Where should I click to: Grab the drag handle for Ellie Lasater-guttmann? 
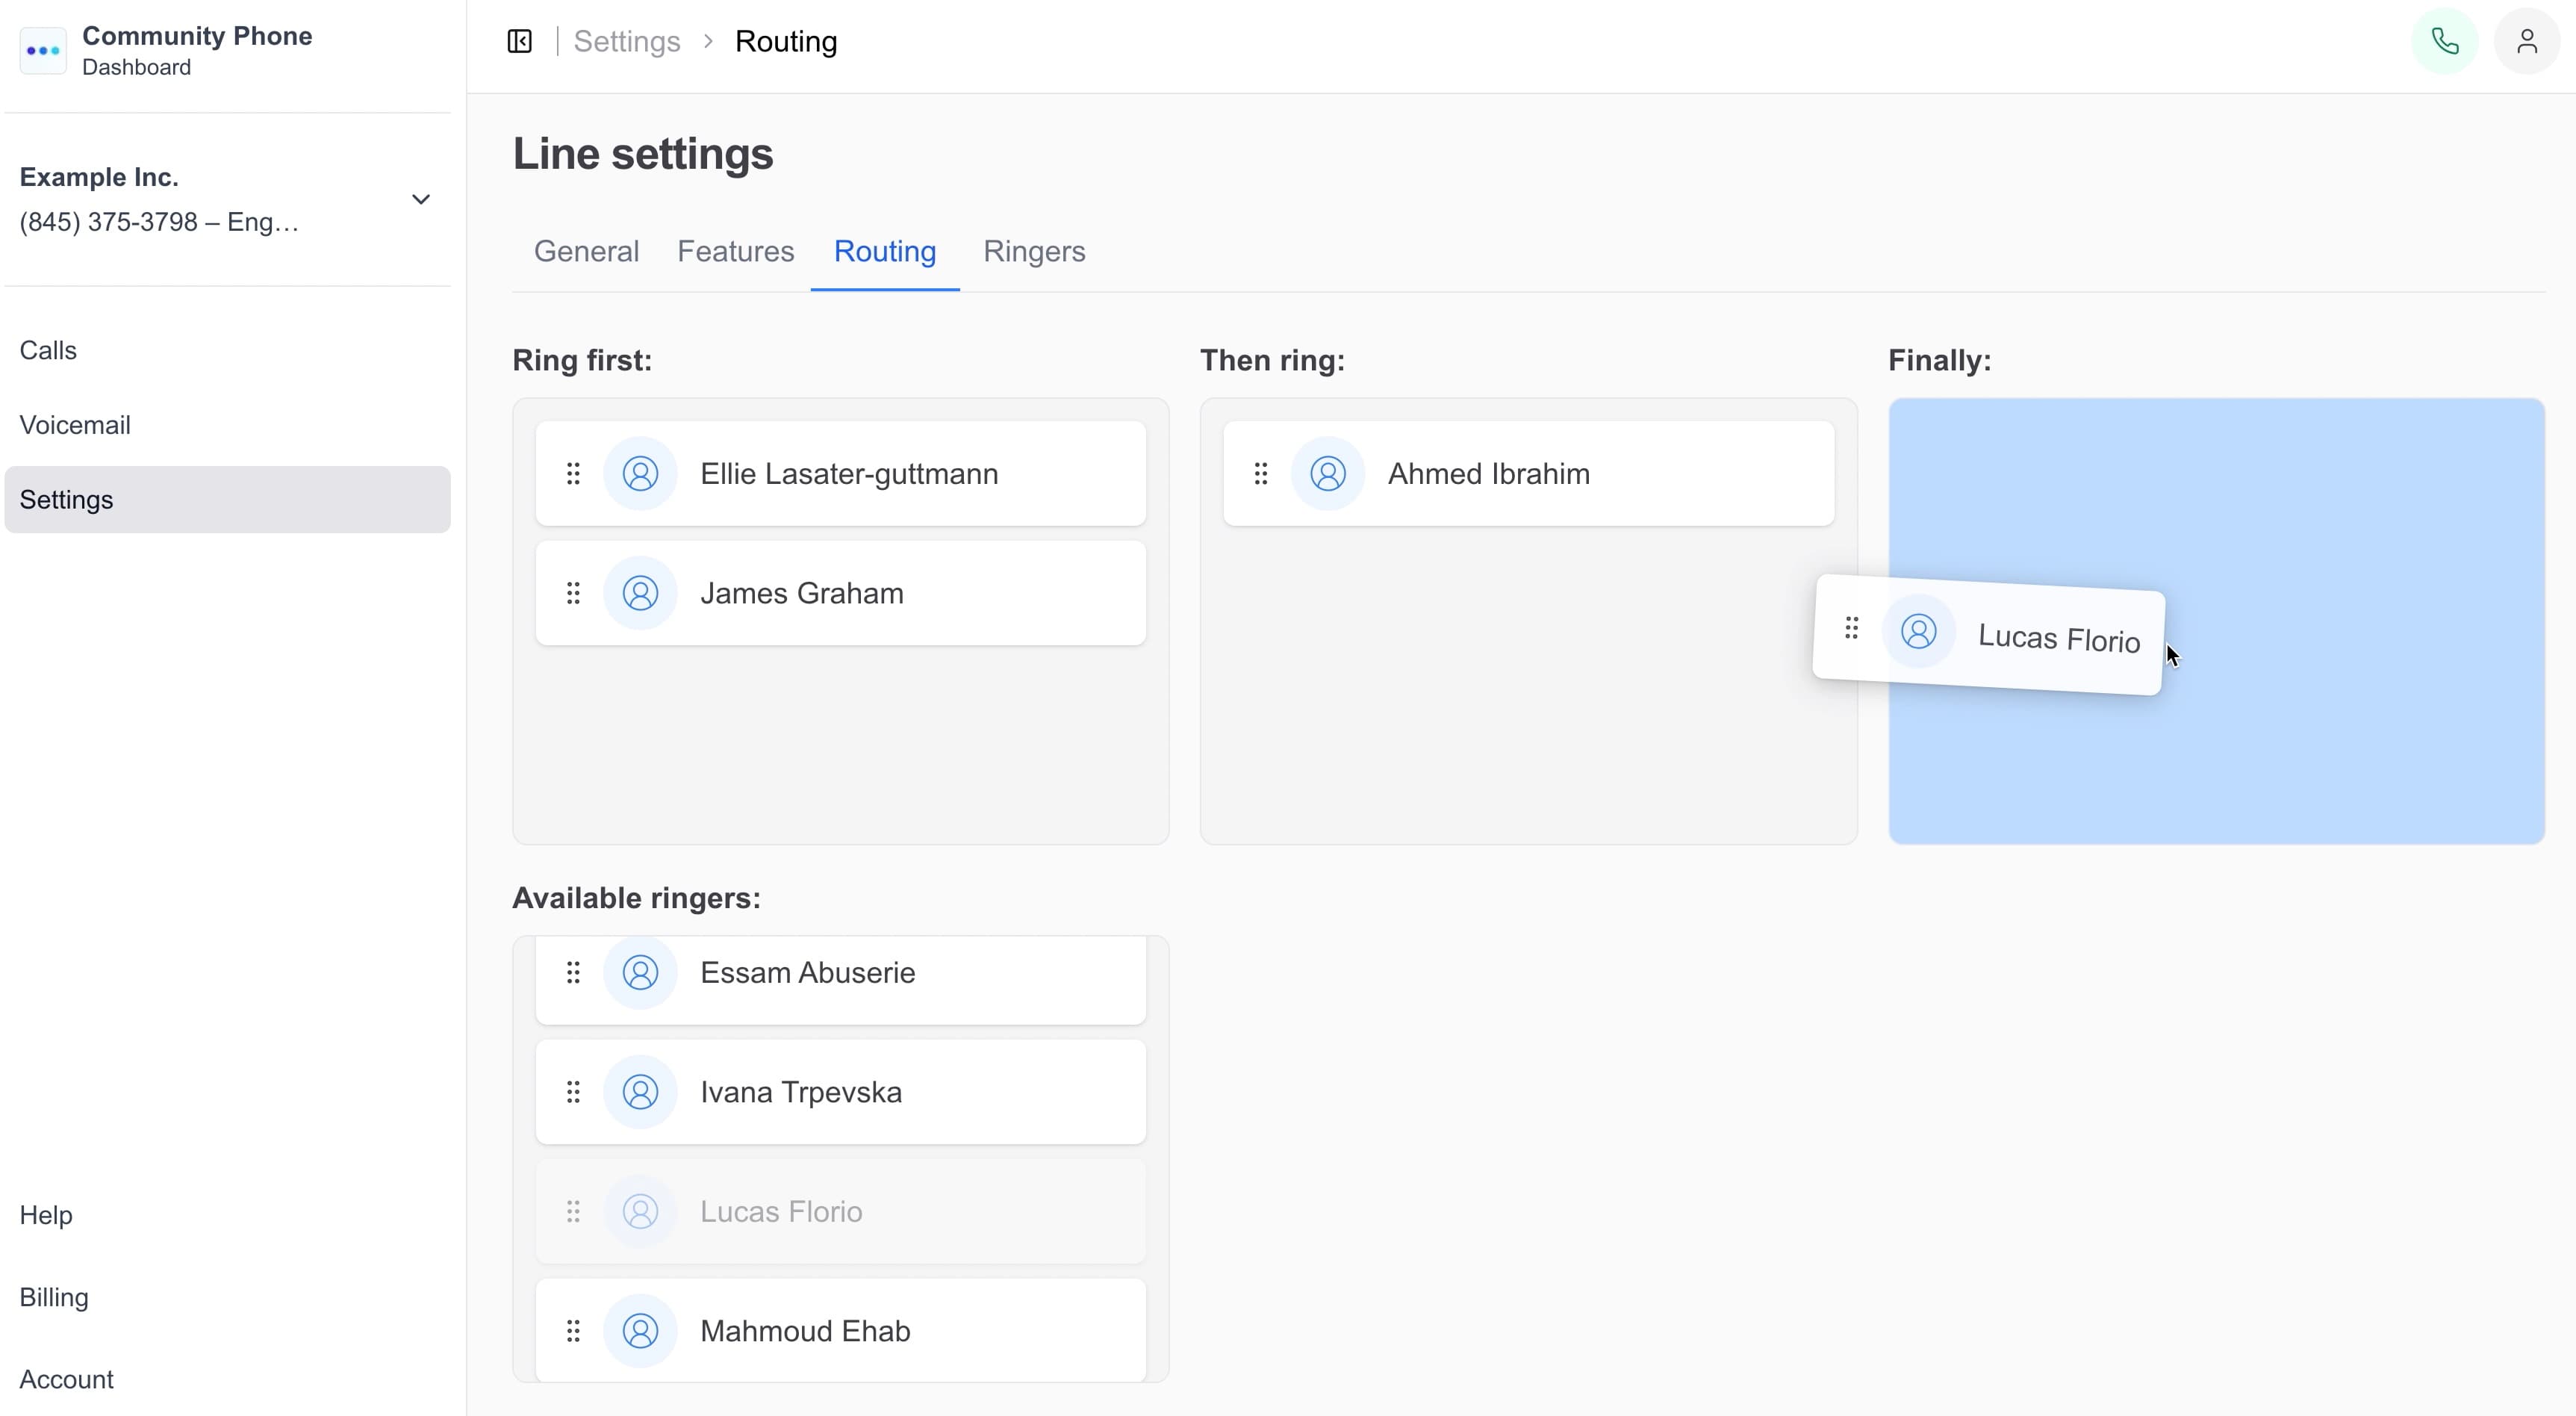tap(573, 473)
